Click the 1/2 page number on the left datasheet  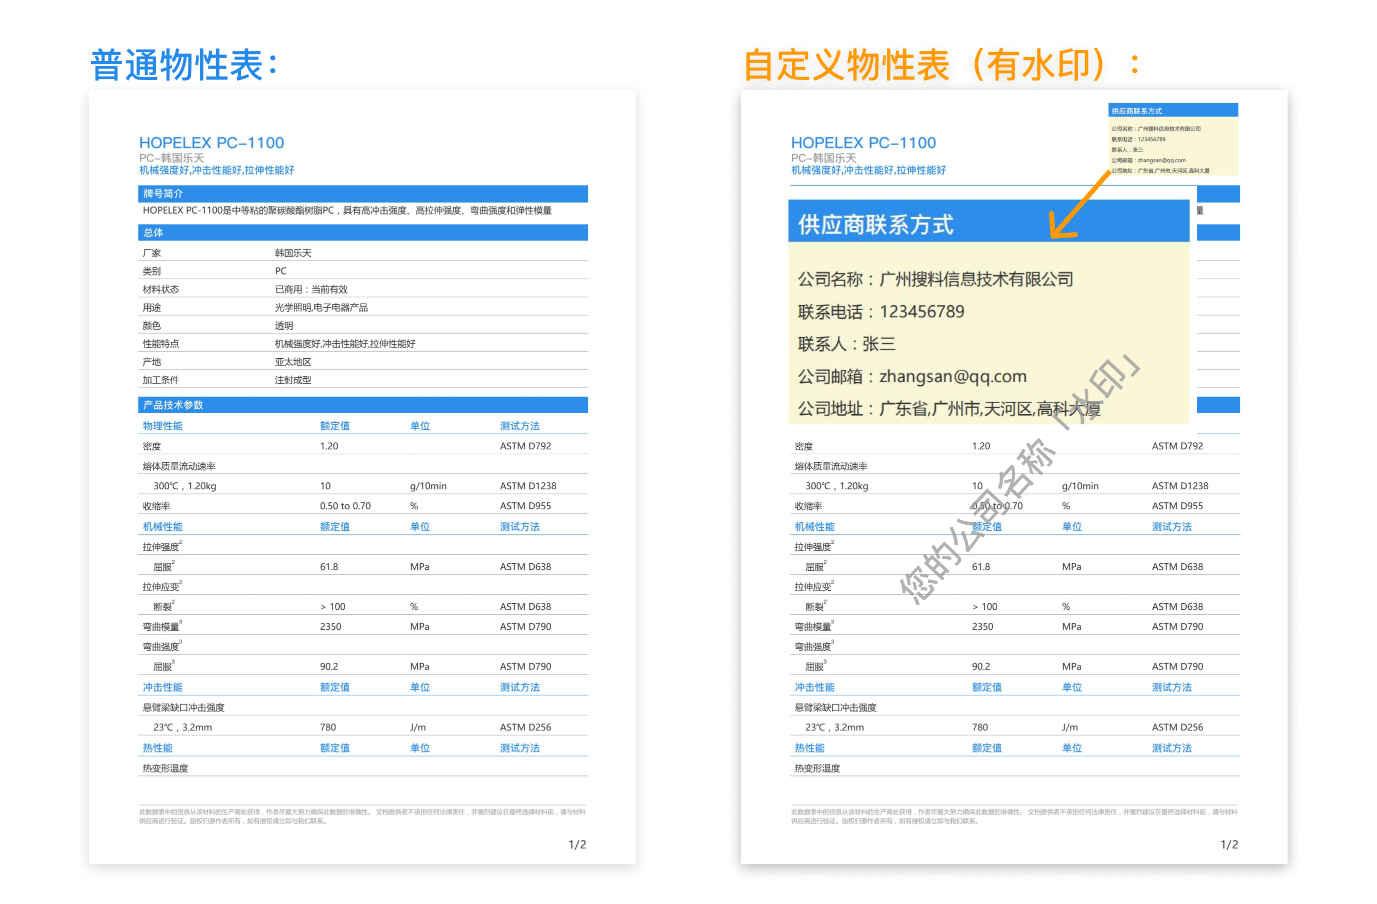(577, 845)
